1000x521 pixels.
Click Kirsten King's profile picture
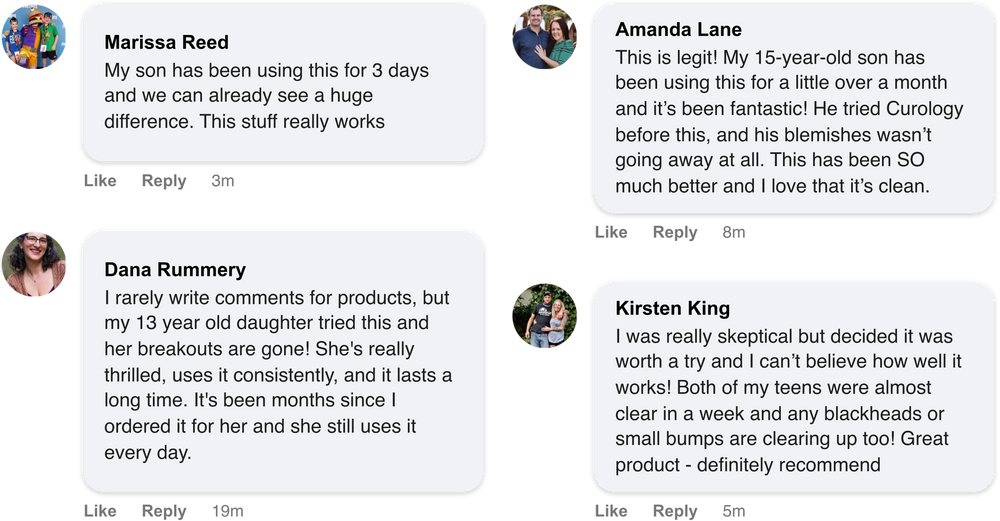pyautogui.click(x=544, y=316)
